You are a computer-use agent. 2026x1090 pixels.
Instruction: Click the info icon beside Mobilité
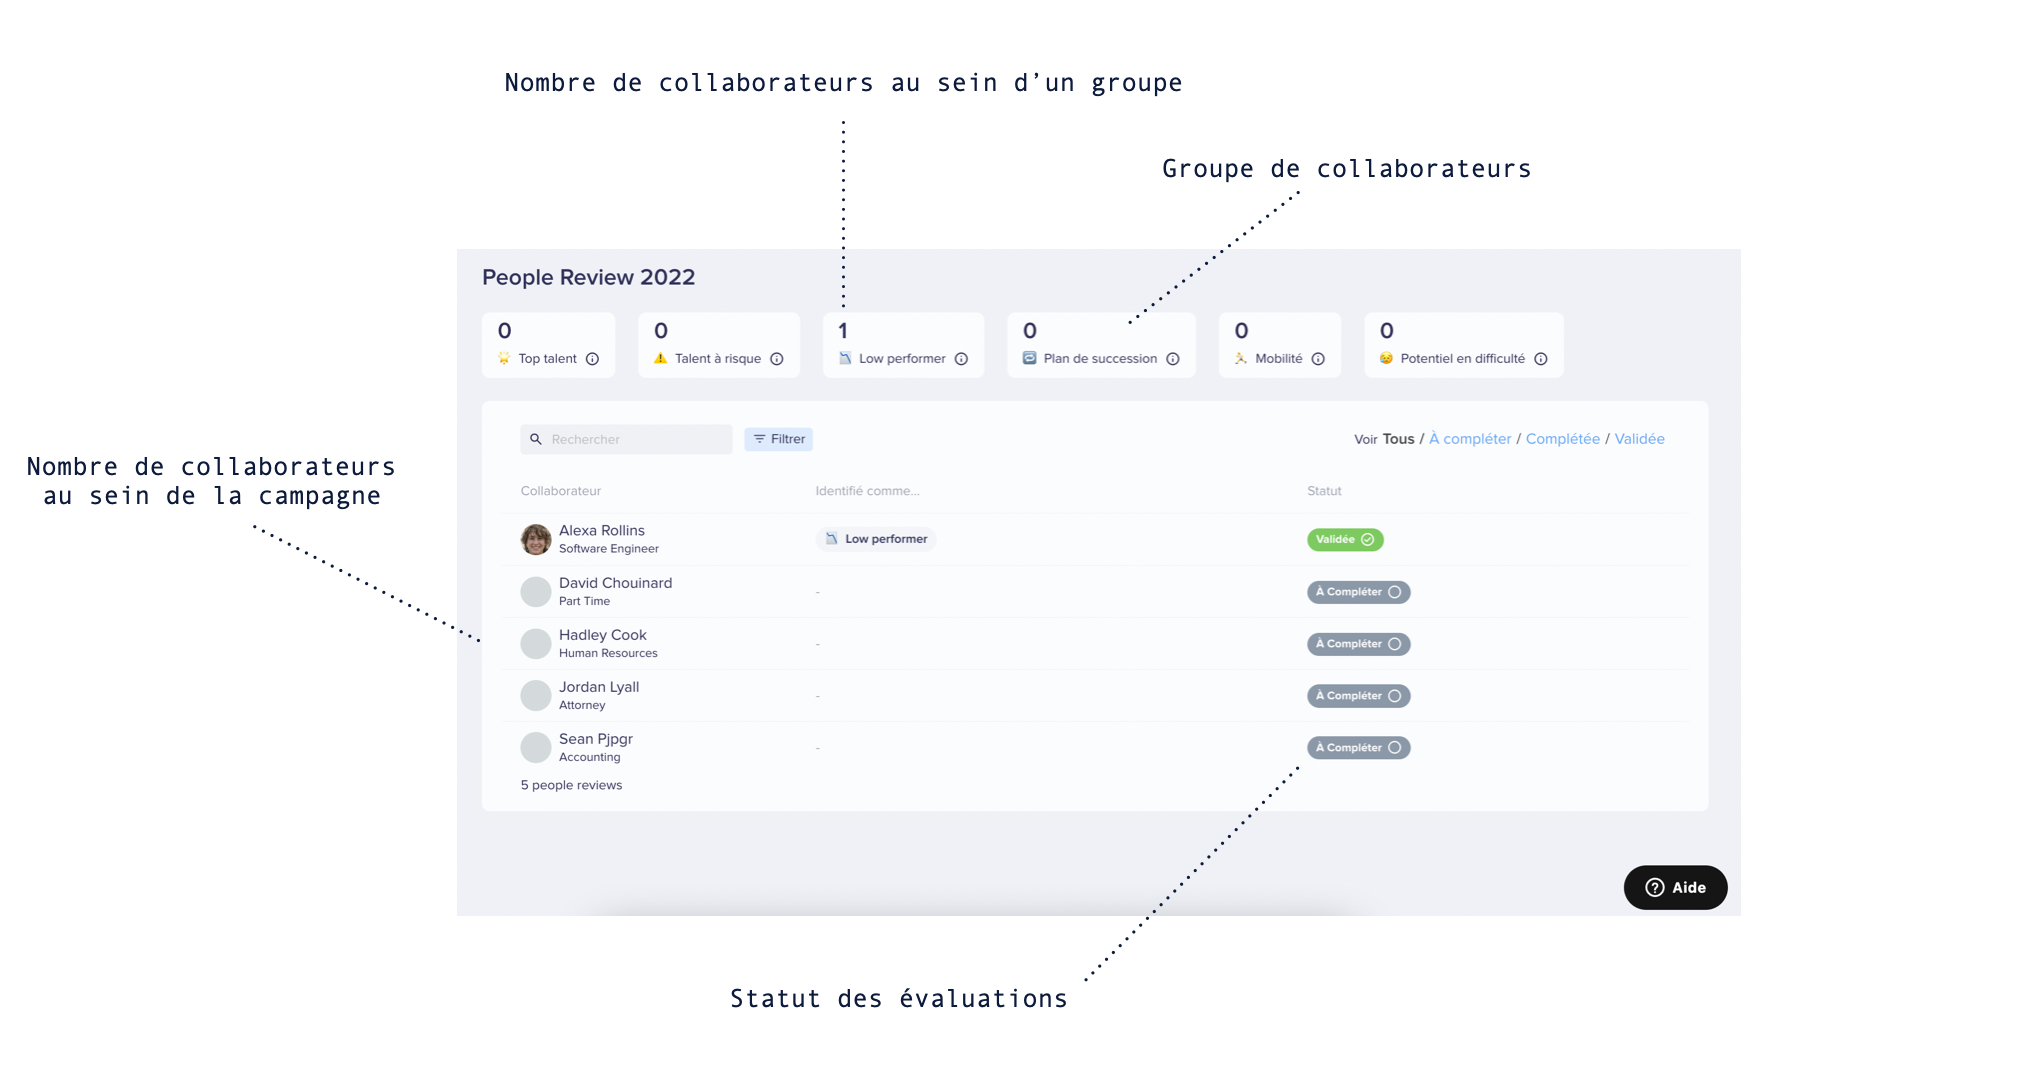[x=1318, y=359]
